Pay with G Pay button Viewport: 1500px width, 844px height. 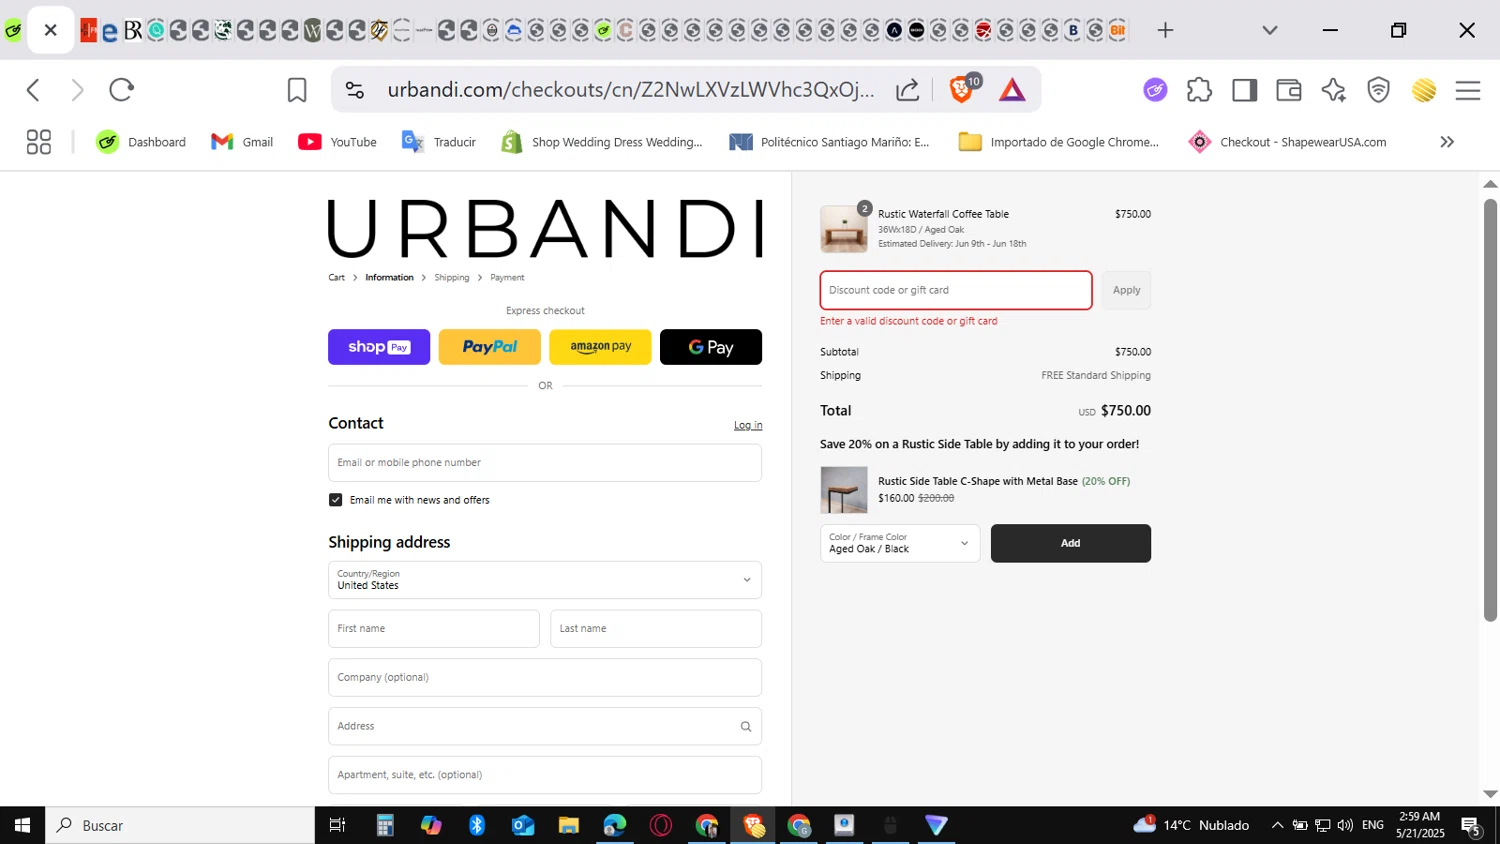pyautogui.click(x=711, y=347)
